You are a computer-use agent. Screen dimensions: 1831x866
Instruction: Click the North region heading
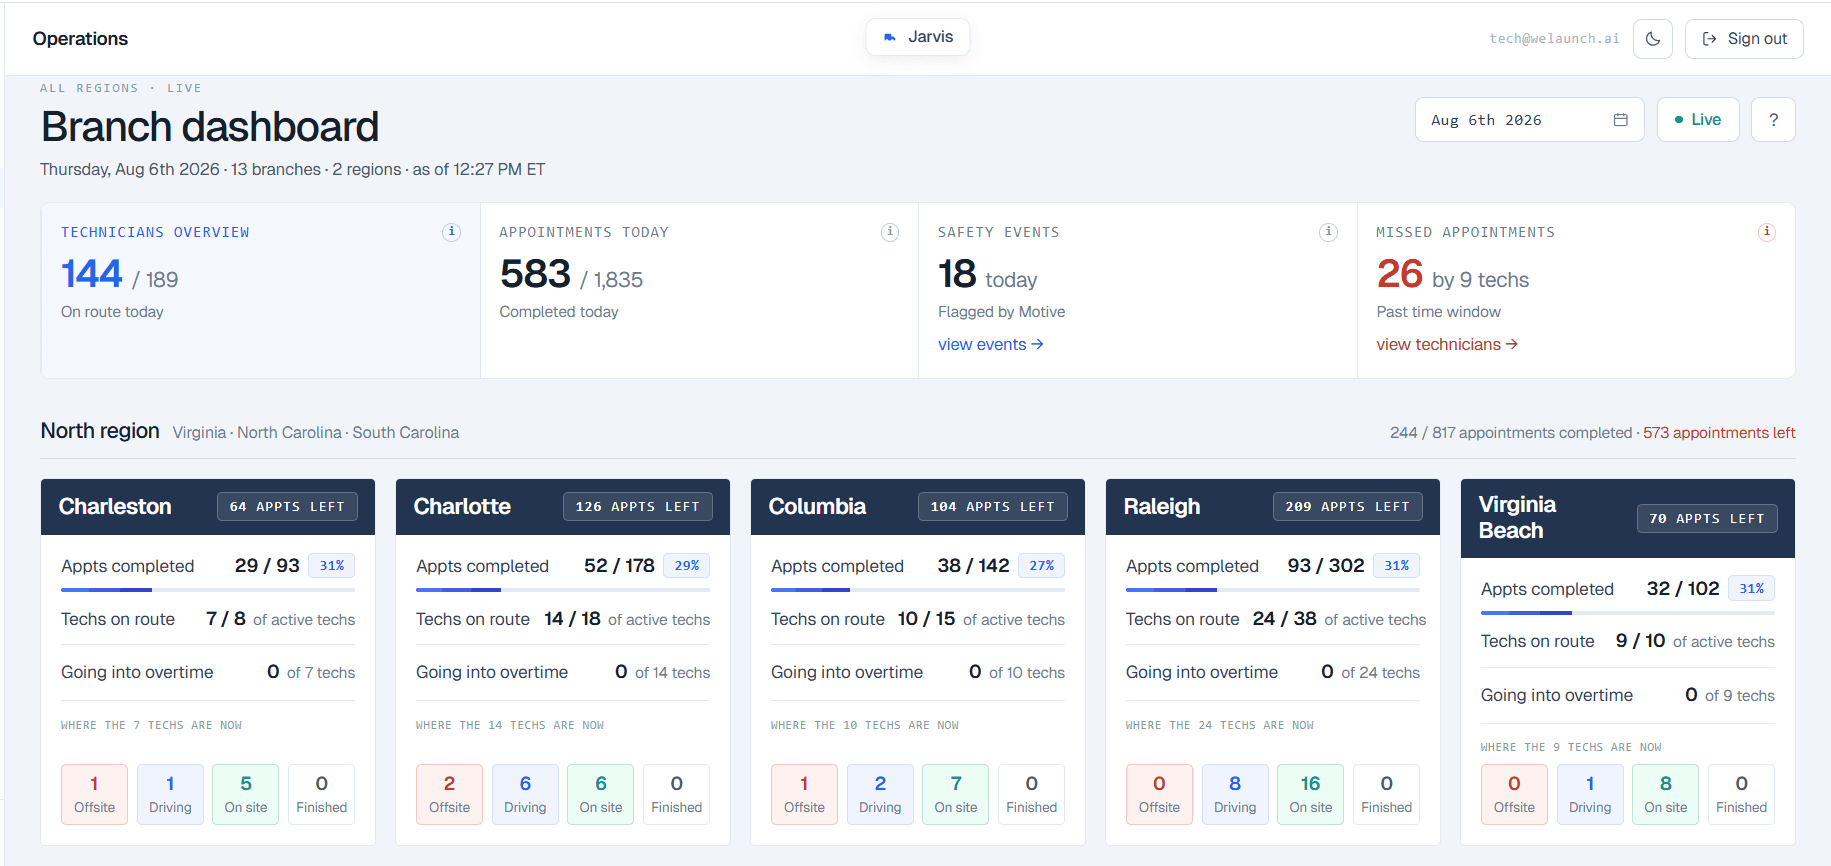tap(100, 431)
